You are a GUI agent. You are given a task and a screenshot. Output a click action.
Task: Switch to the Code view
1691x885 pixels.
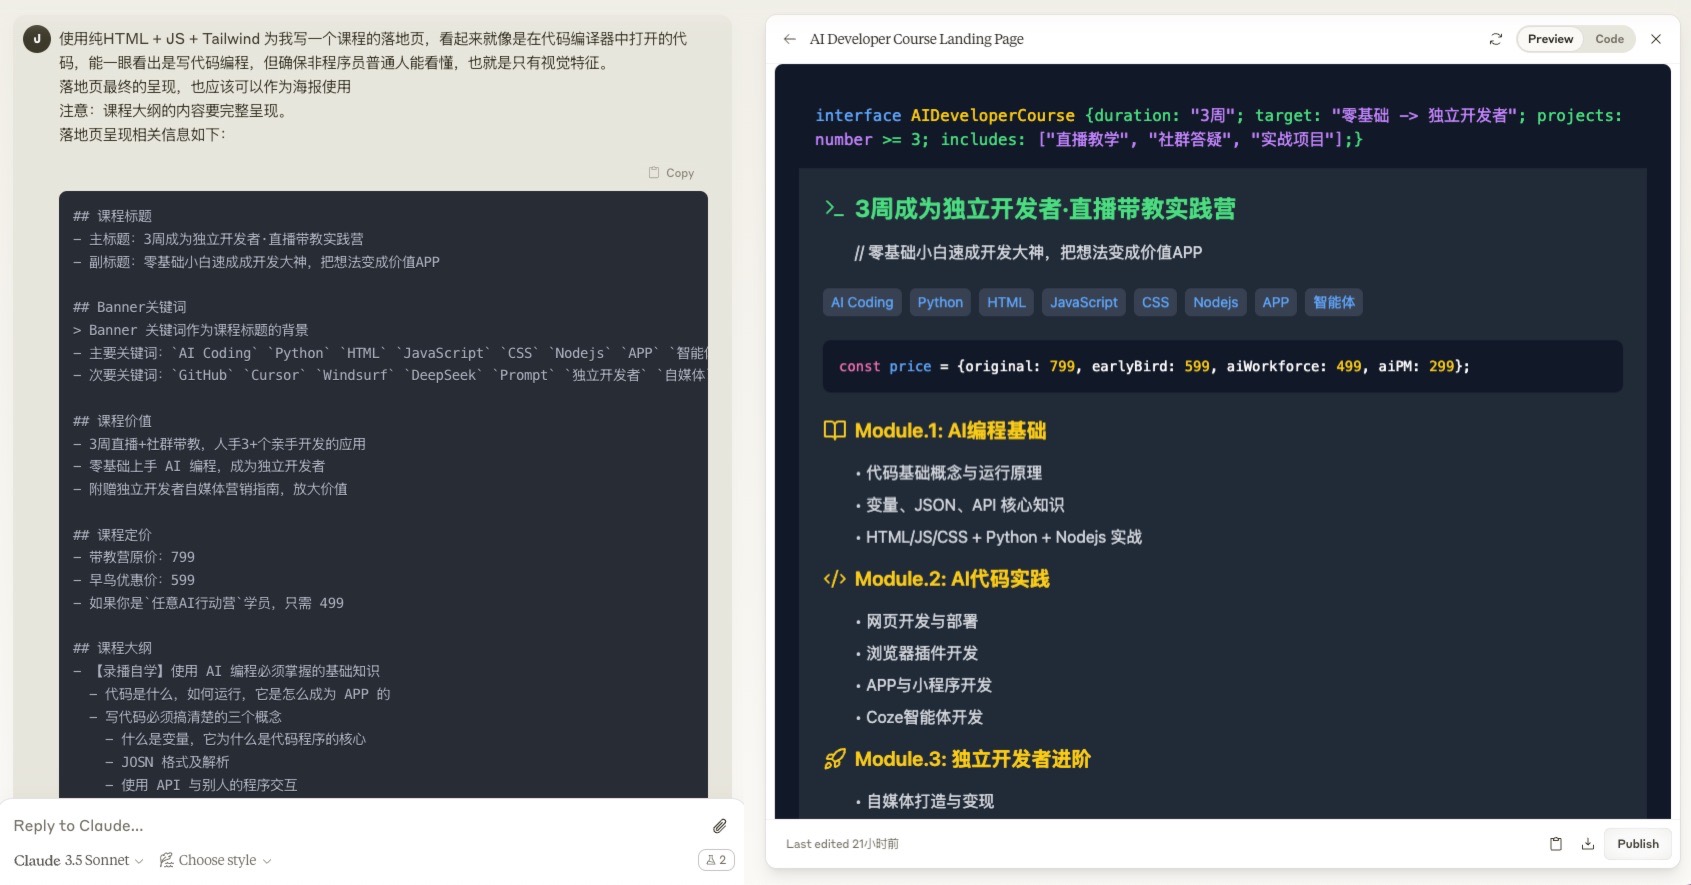tap(1609, 39)
